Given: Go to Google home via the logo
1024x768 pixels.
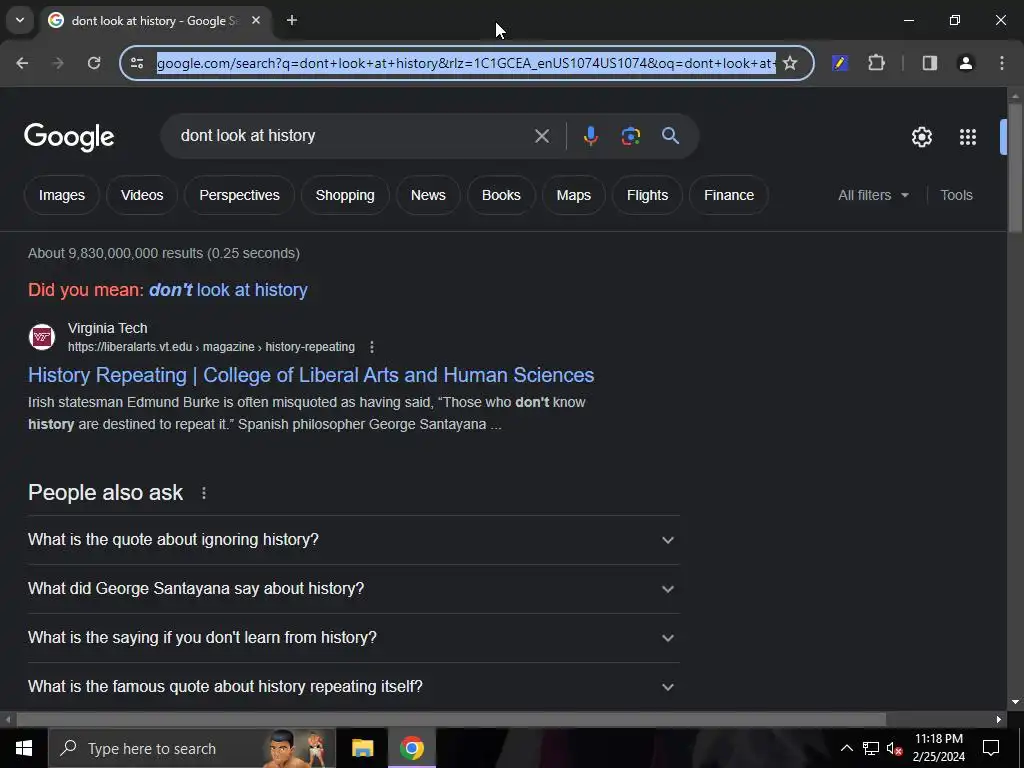Looking at the screenshot, I should click(x=69, y=137).
